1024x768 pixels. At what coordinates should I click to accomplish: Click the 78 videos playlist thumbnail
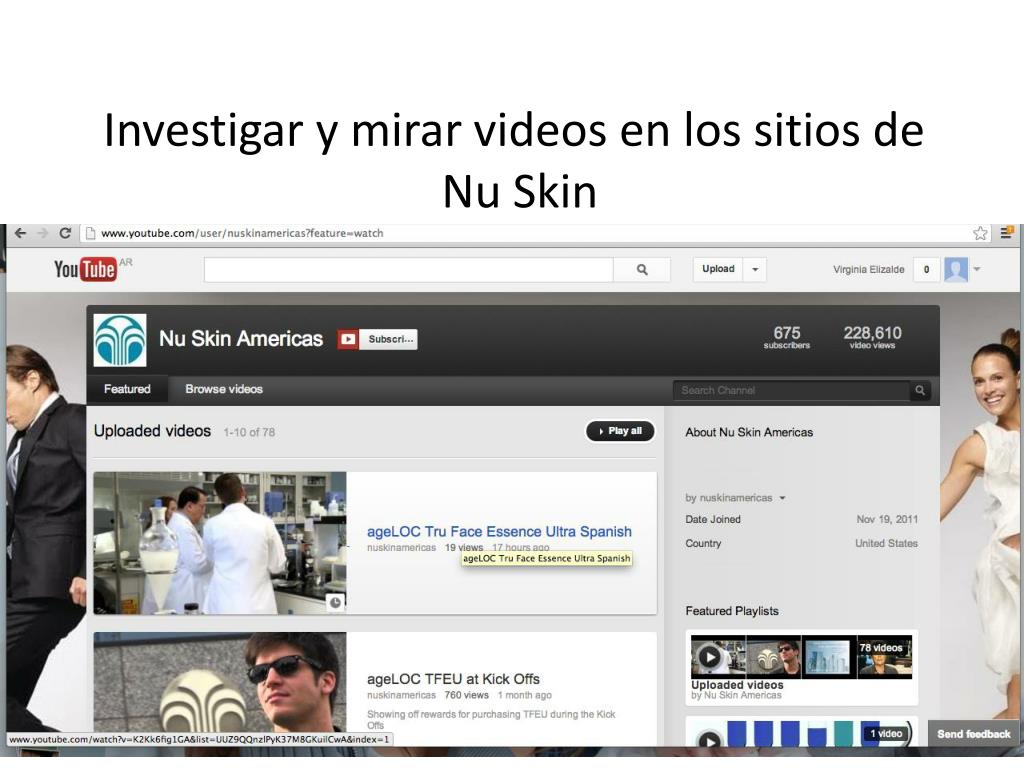[x=801, y=657]
